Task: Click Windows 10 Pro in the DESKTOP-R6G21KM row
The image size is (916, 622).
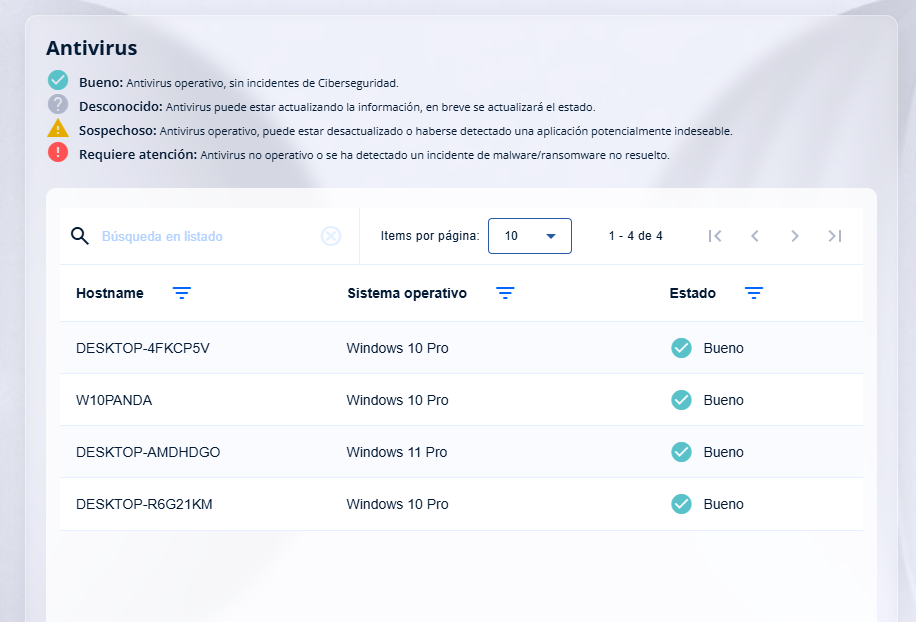Action: [397, 504]
